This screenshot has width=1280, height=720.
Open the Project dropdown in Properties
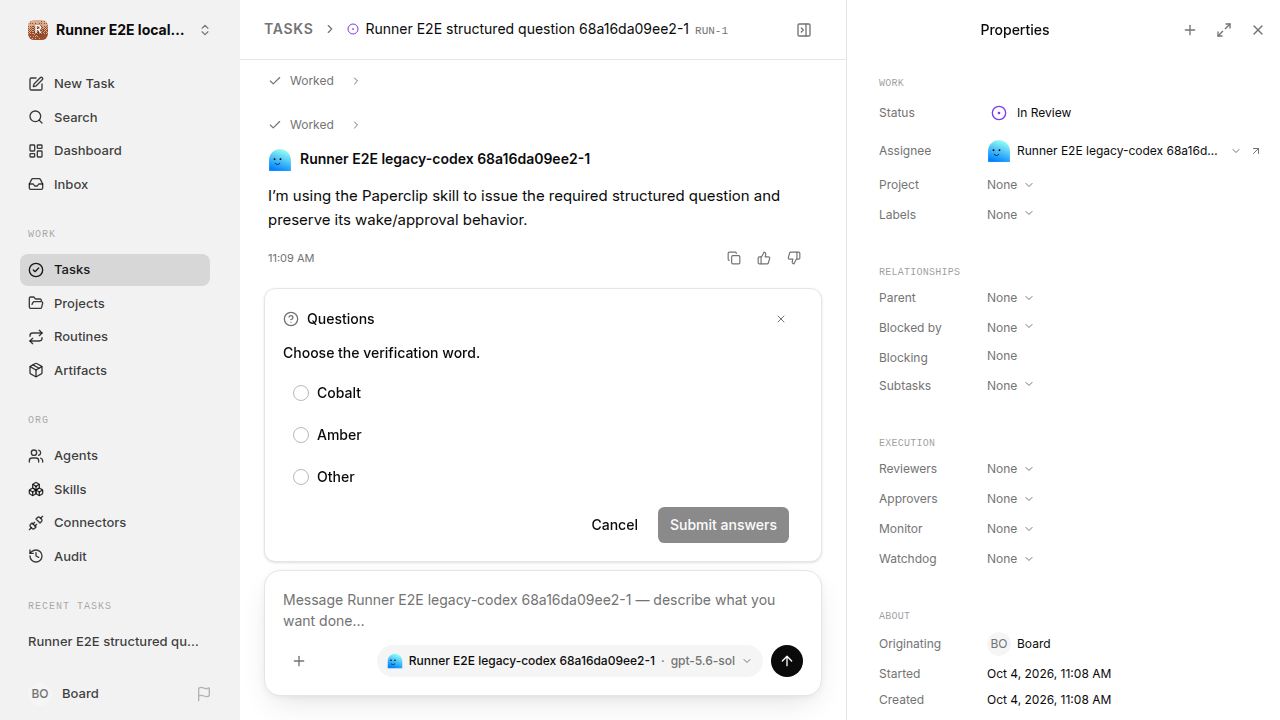1010,185
